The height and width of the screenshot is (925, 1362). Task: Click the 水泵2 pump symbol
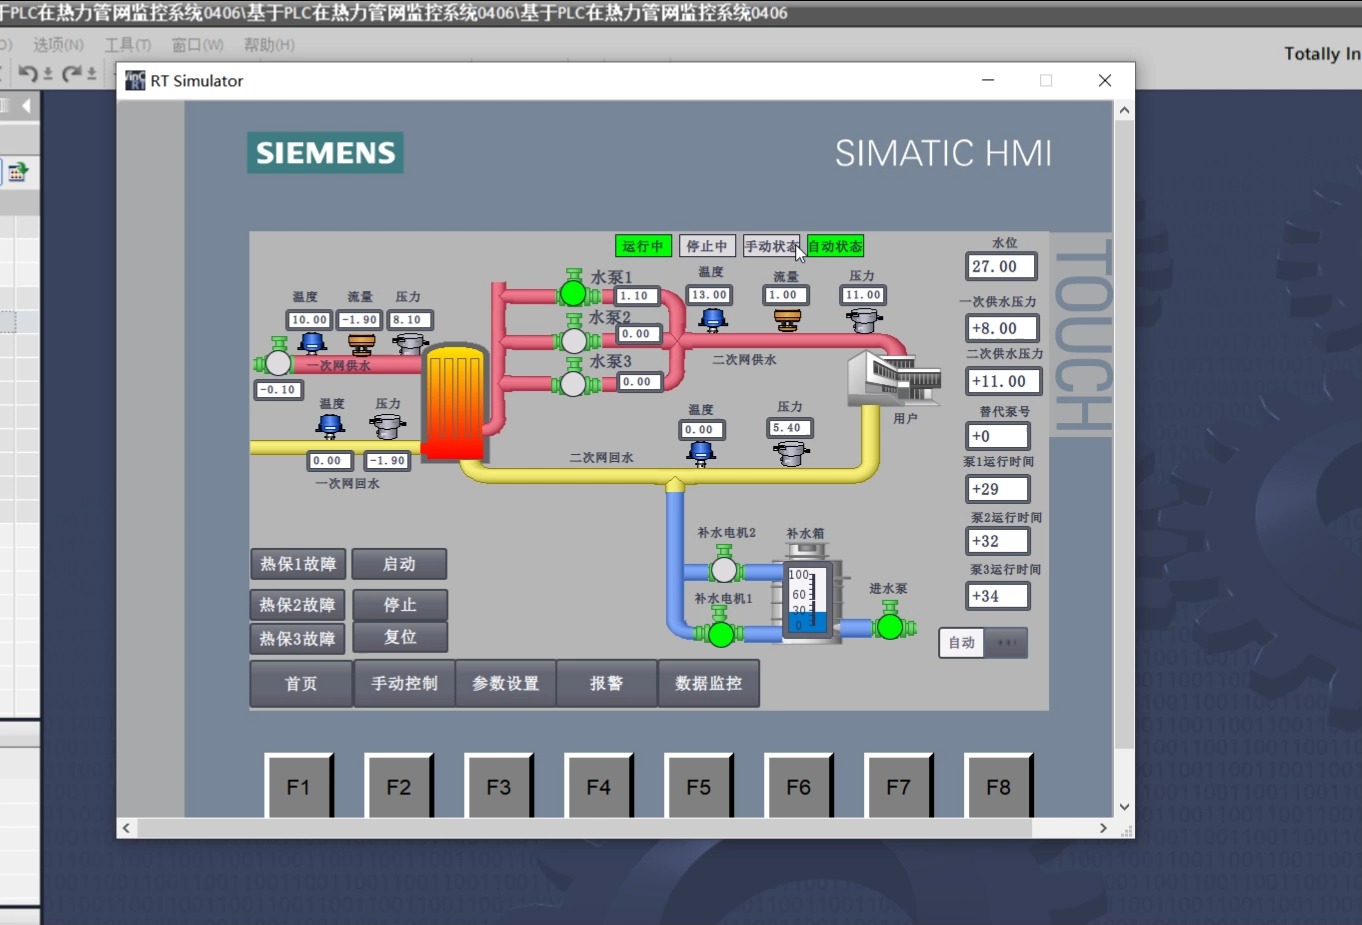coord(573,340)
